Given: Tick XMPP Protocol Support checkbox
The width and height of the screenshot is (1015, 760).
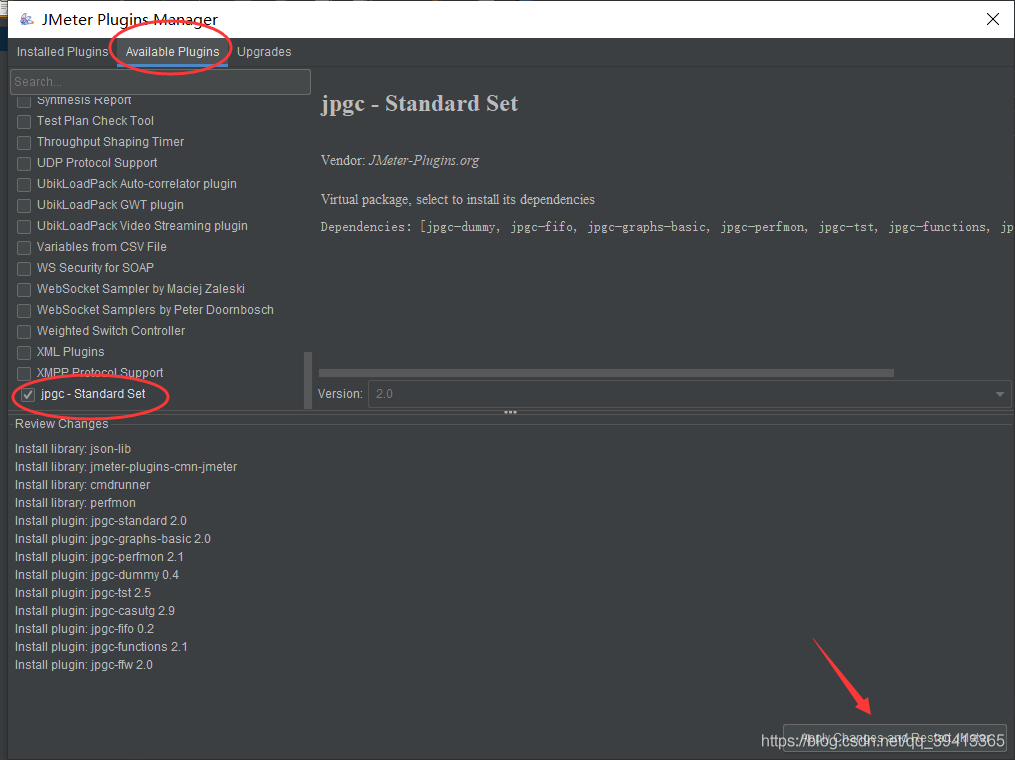Looking at the screenshot, I should pos(24,374).
